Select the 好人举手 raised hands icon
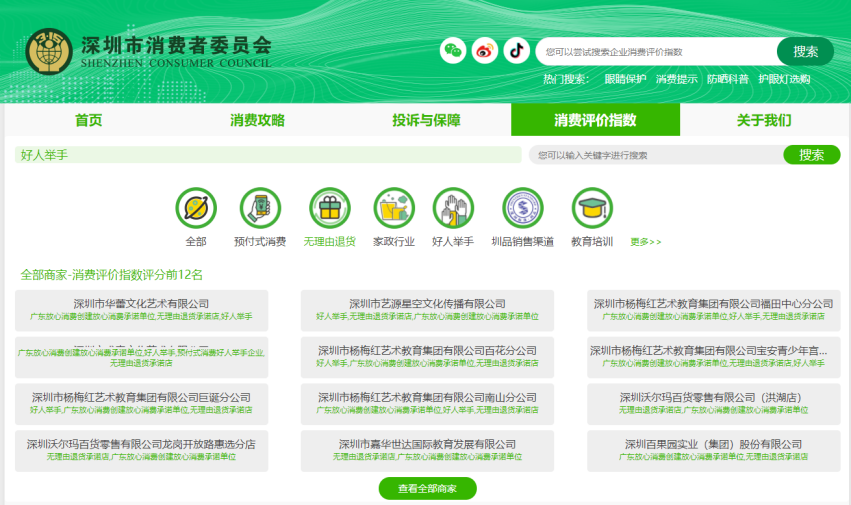The image size is (851, 505). coord(453,208)
